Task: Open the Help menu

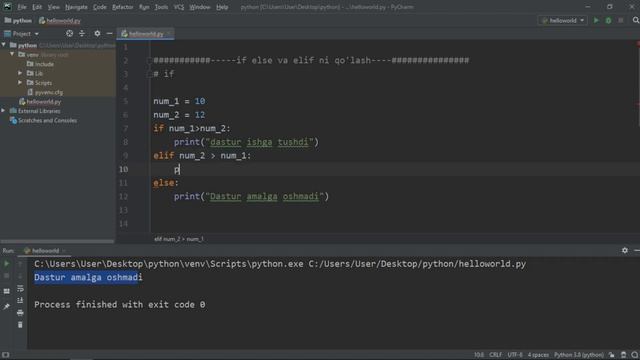Action: coord(222,7)
